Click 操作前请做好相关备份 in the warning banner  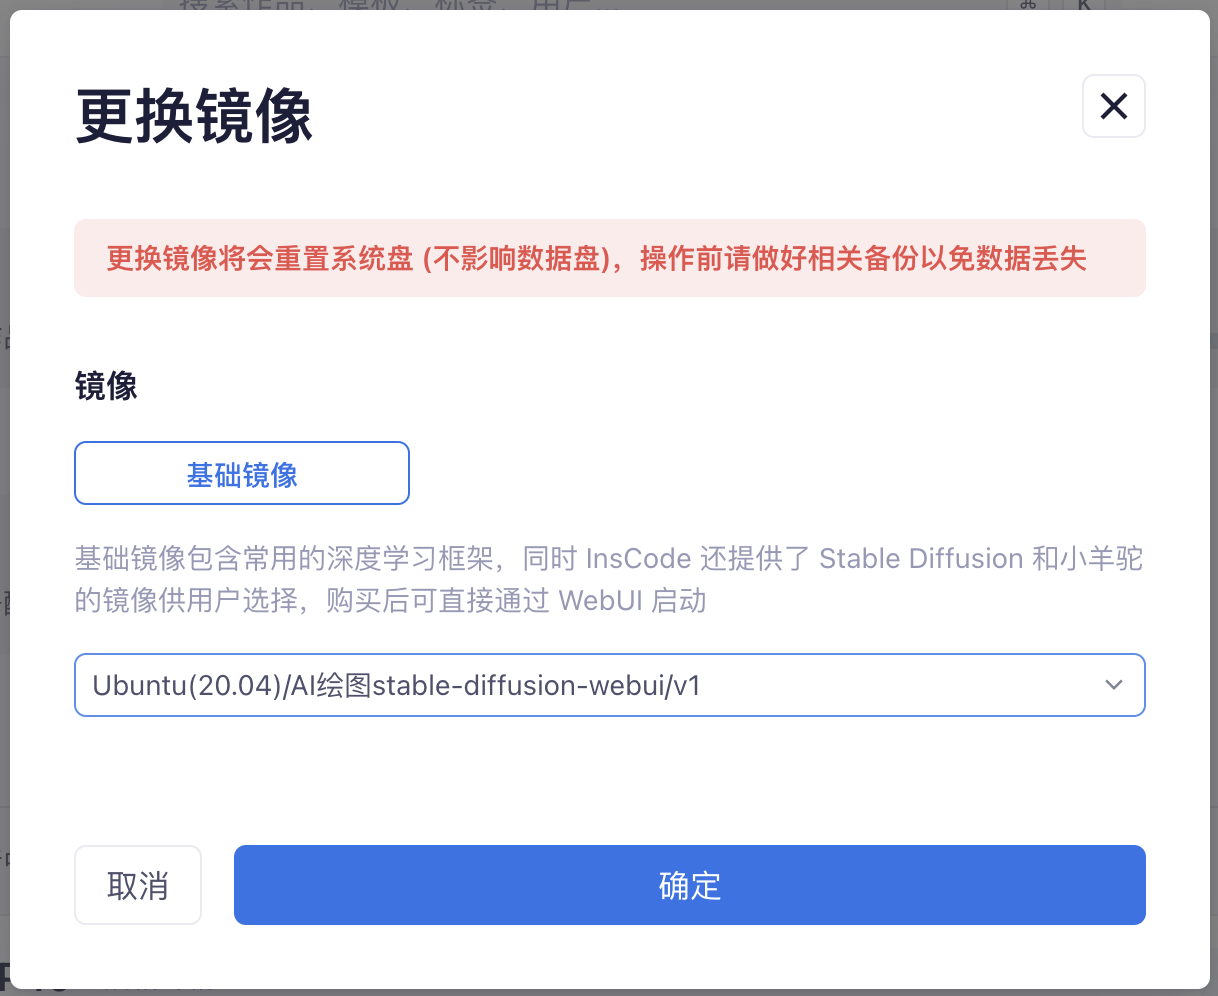[779, 259]
